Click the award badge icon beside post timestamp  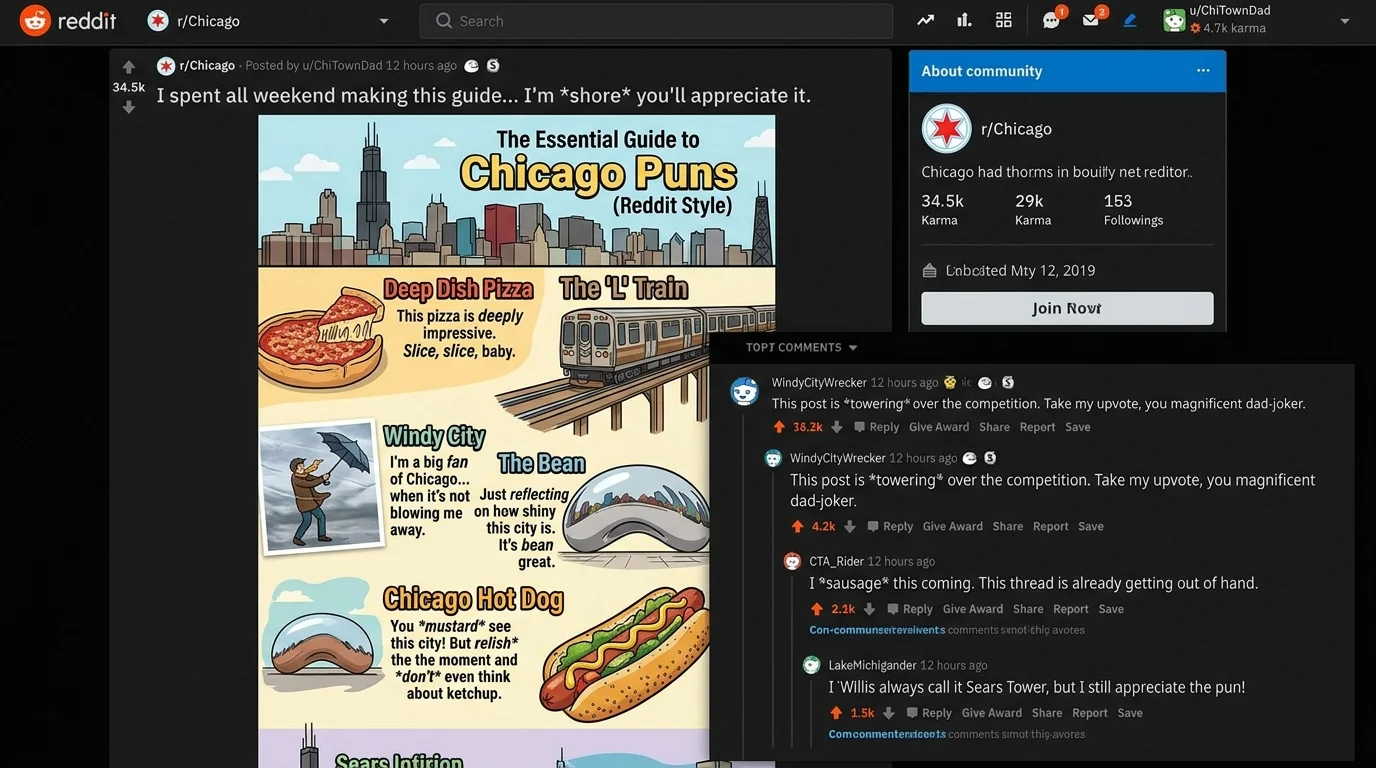472,65
